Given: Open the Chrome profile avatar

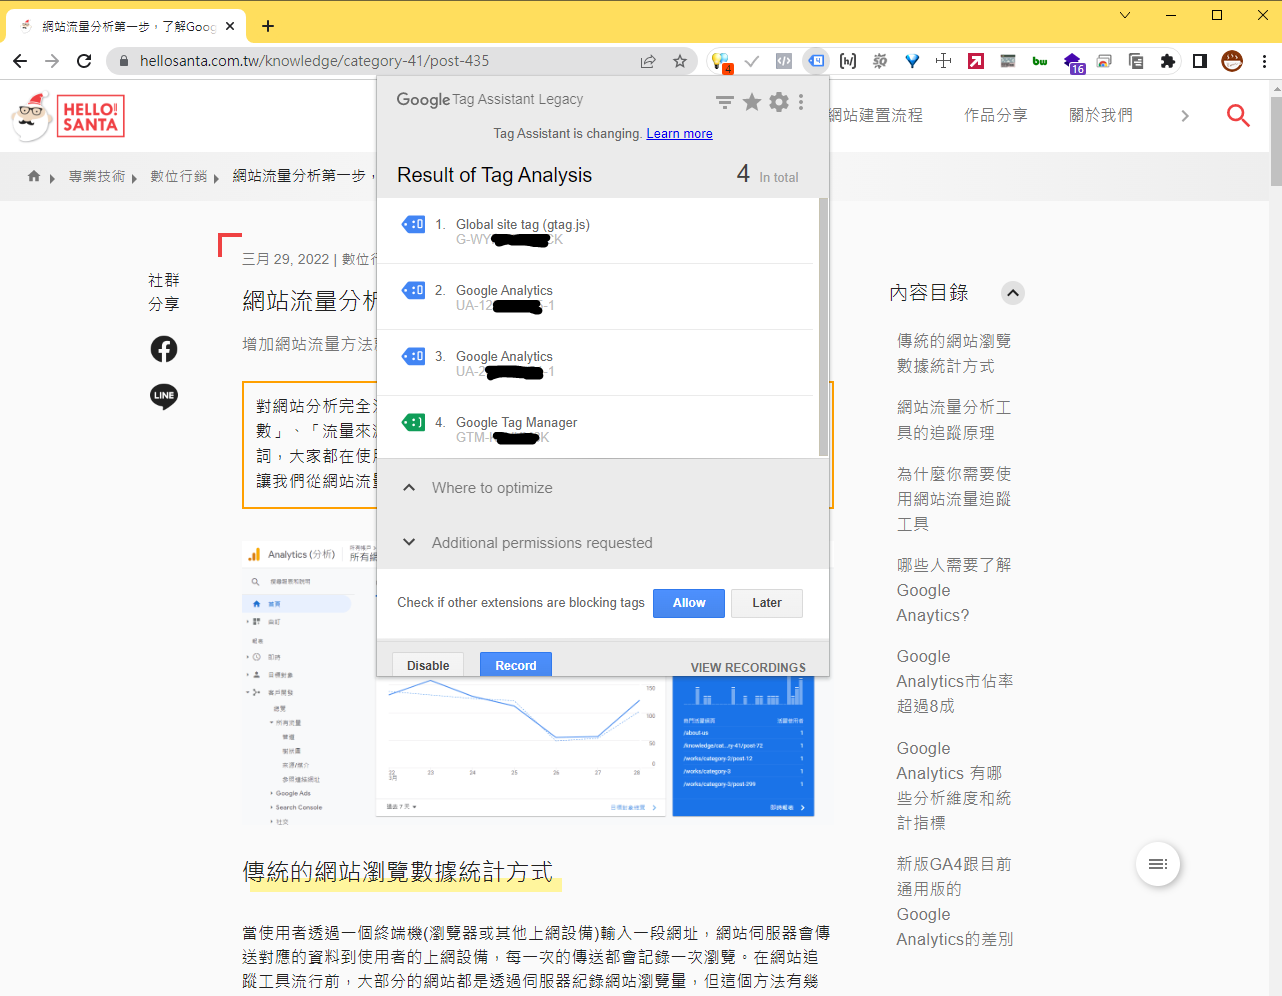Looking at the screenshot, I should click(x=1232, y=61).
